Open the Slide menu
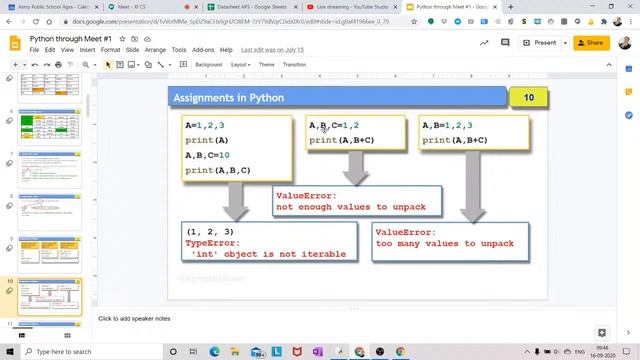Image resolution: width=640 pixels, height=360 pixels. pyautogui.click(x=132, y=50)
